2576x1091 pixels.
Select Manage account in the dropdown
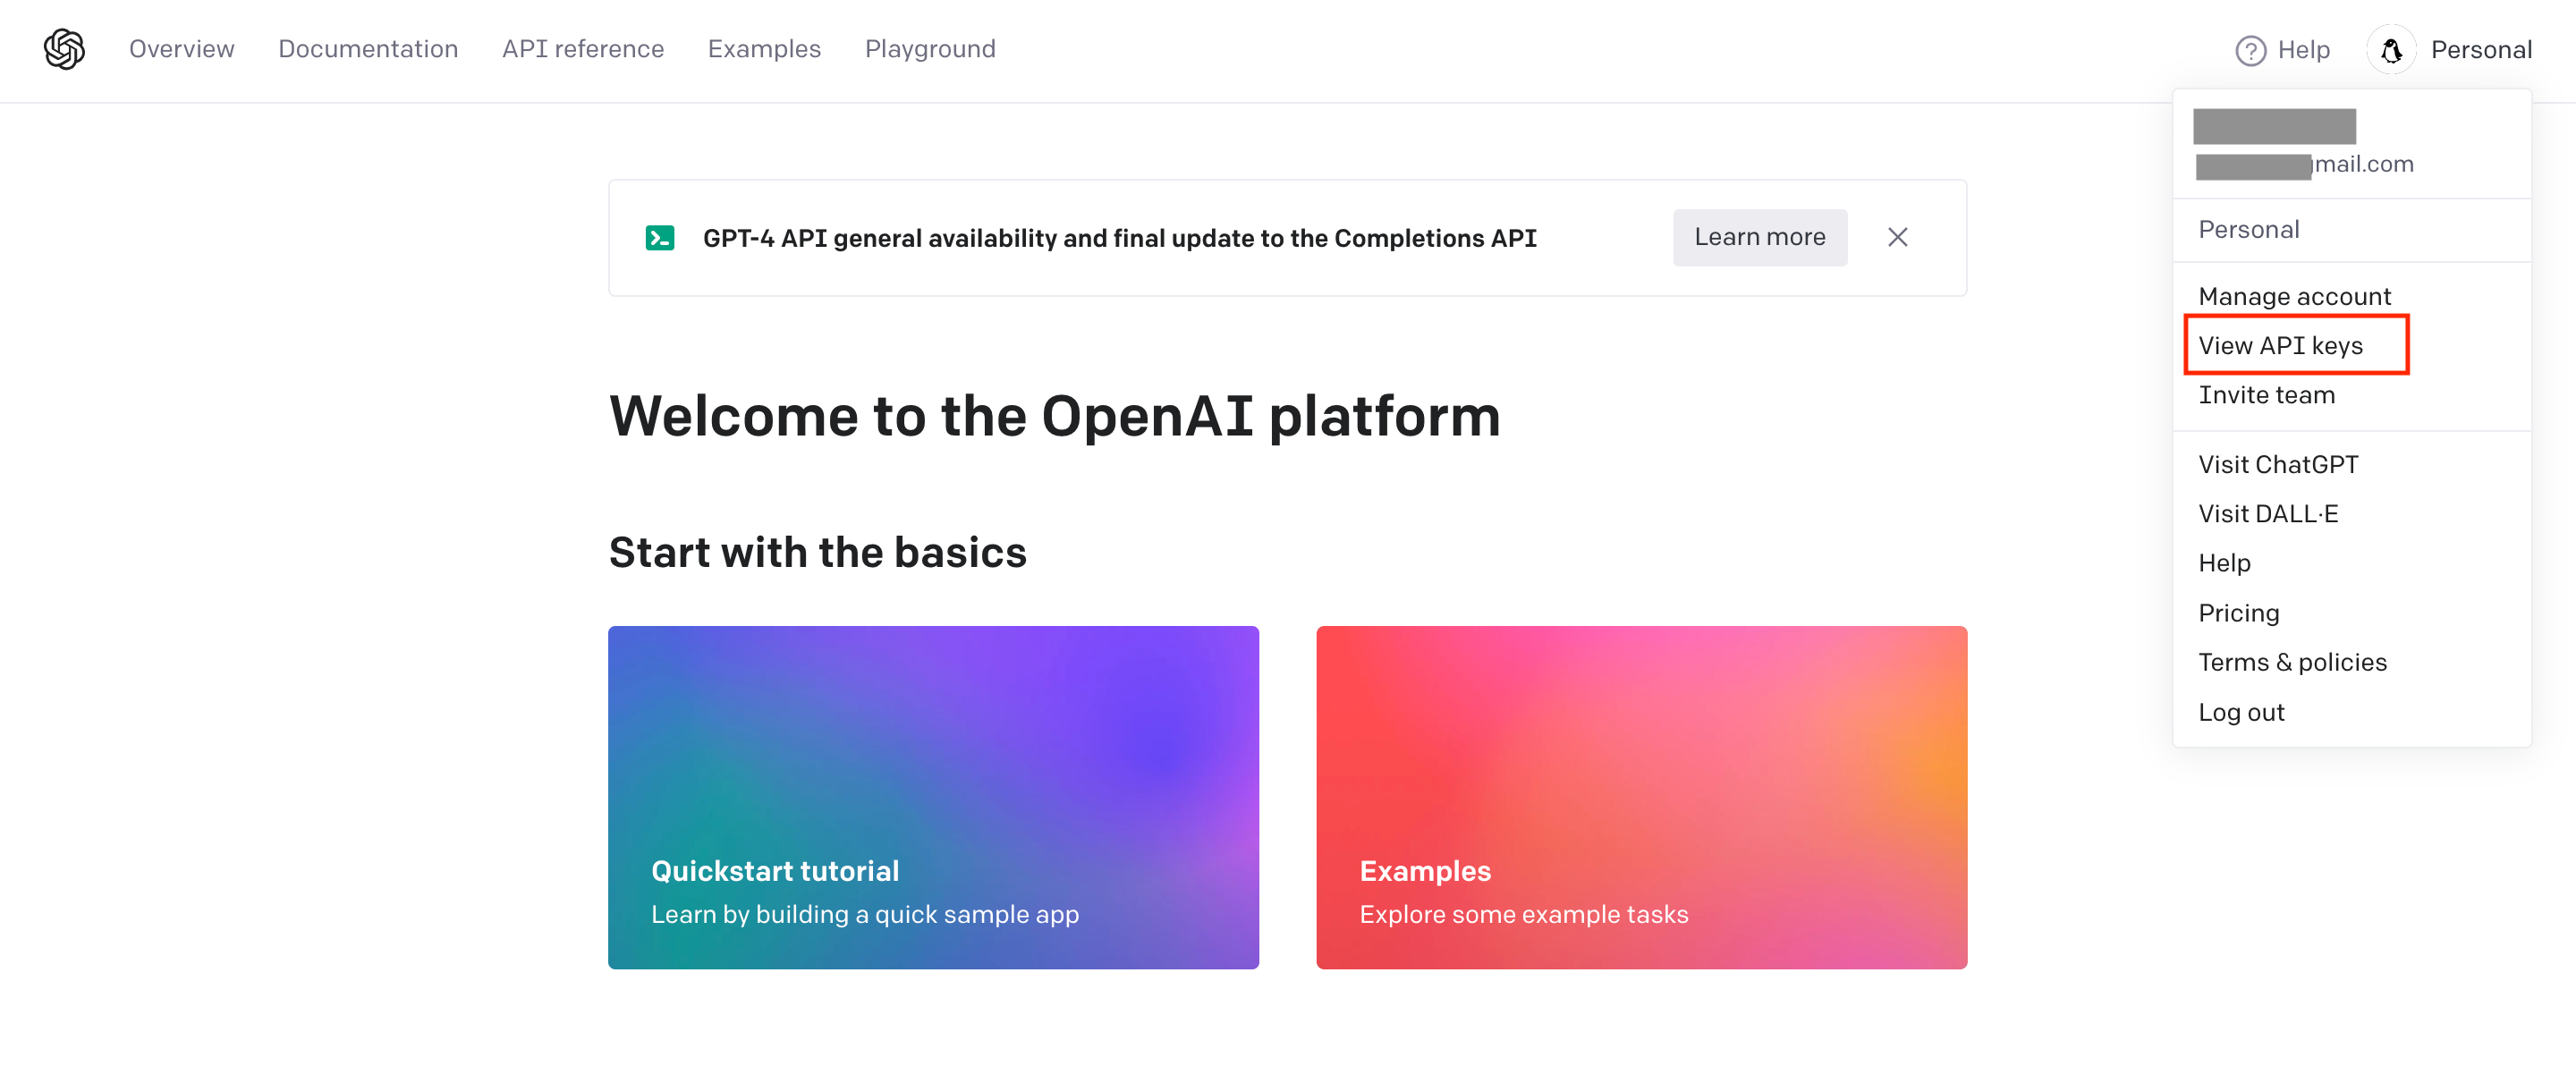[2295, 296]
